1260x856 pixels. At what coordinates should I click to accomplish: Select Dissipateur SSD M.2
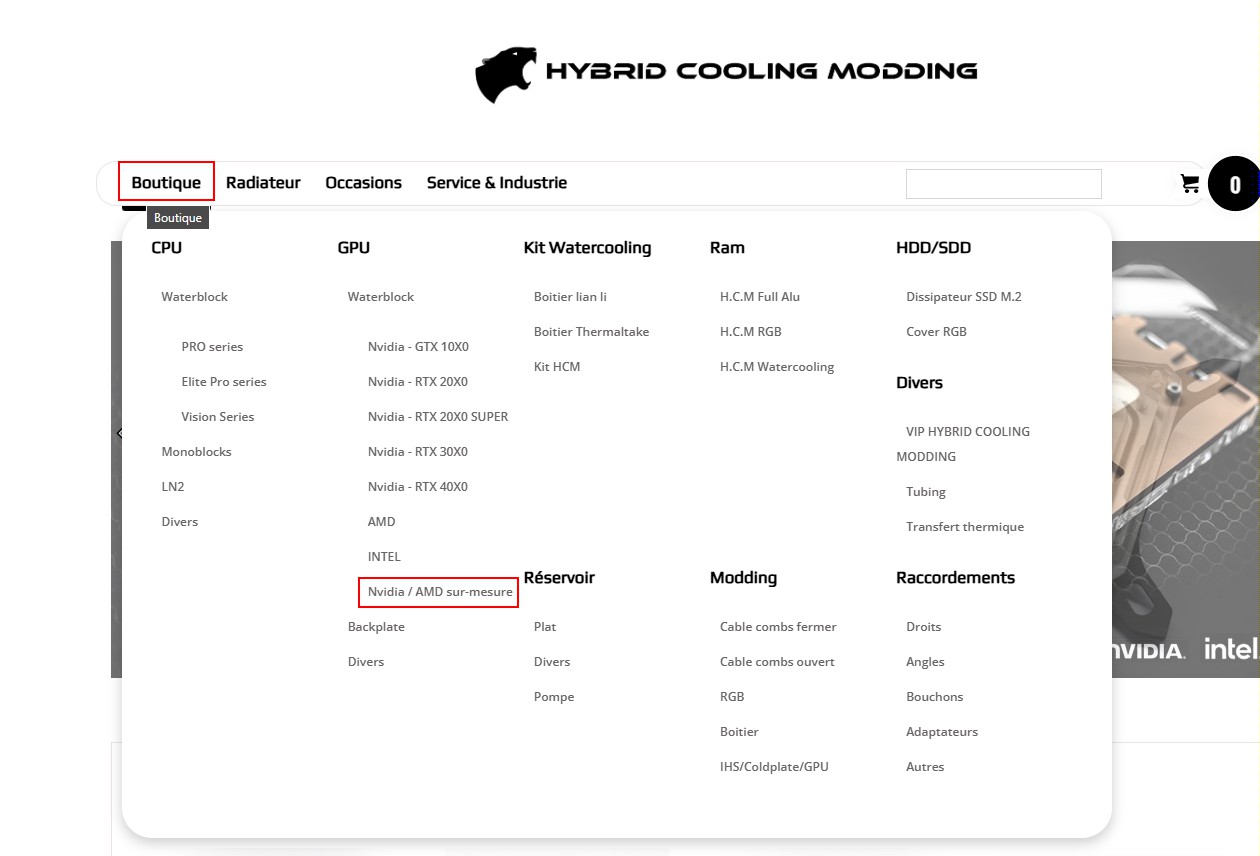point(963,297)
